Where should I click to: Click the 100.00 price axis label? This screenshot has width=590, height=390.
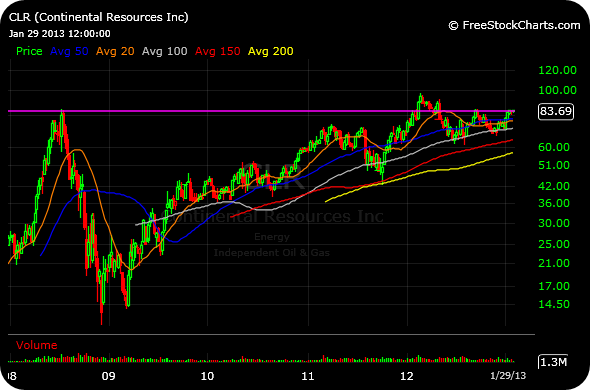click(x=557, y=90)
